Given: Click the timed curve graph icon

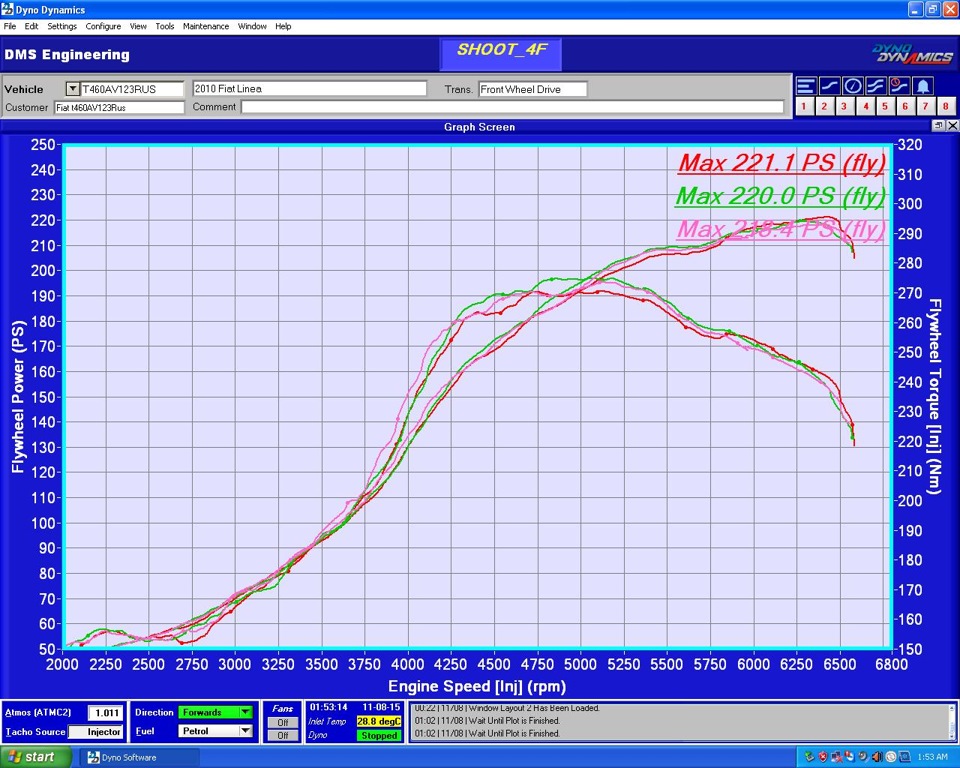Looking at the screenshot, I should (898, 86).
